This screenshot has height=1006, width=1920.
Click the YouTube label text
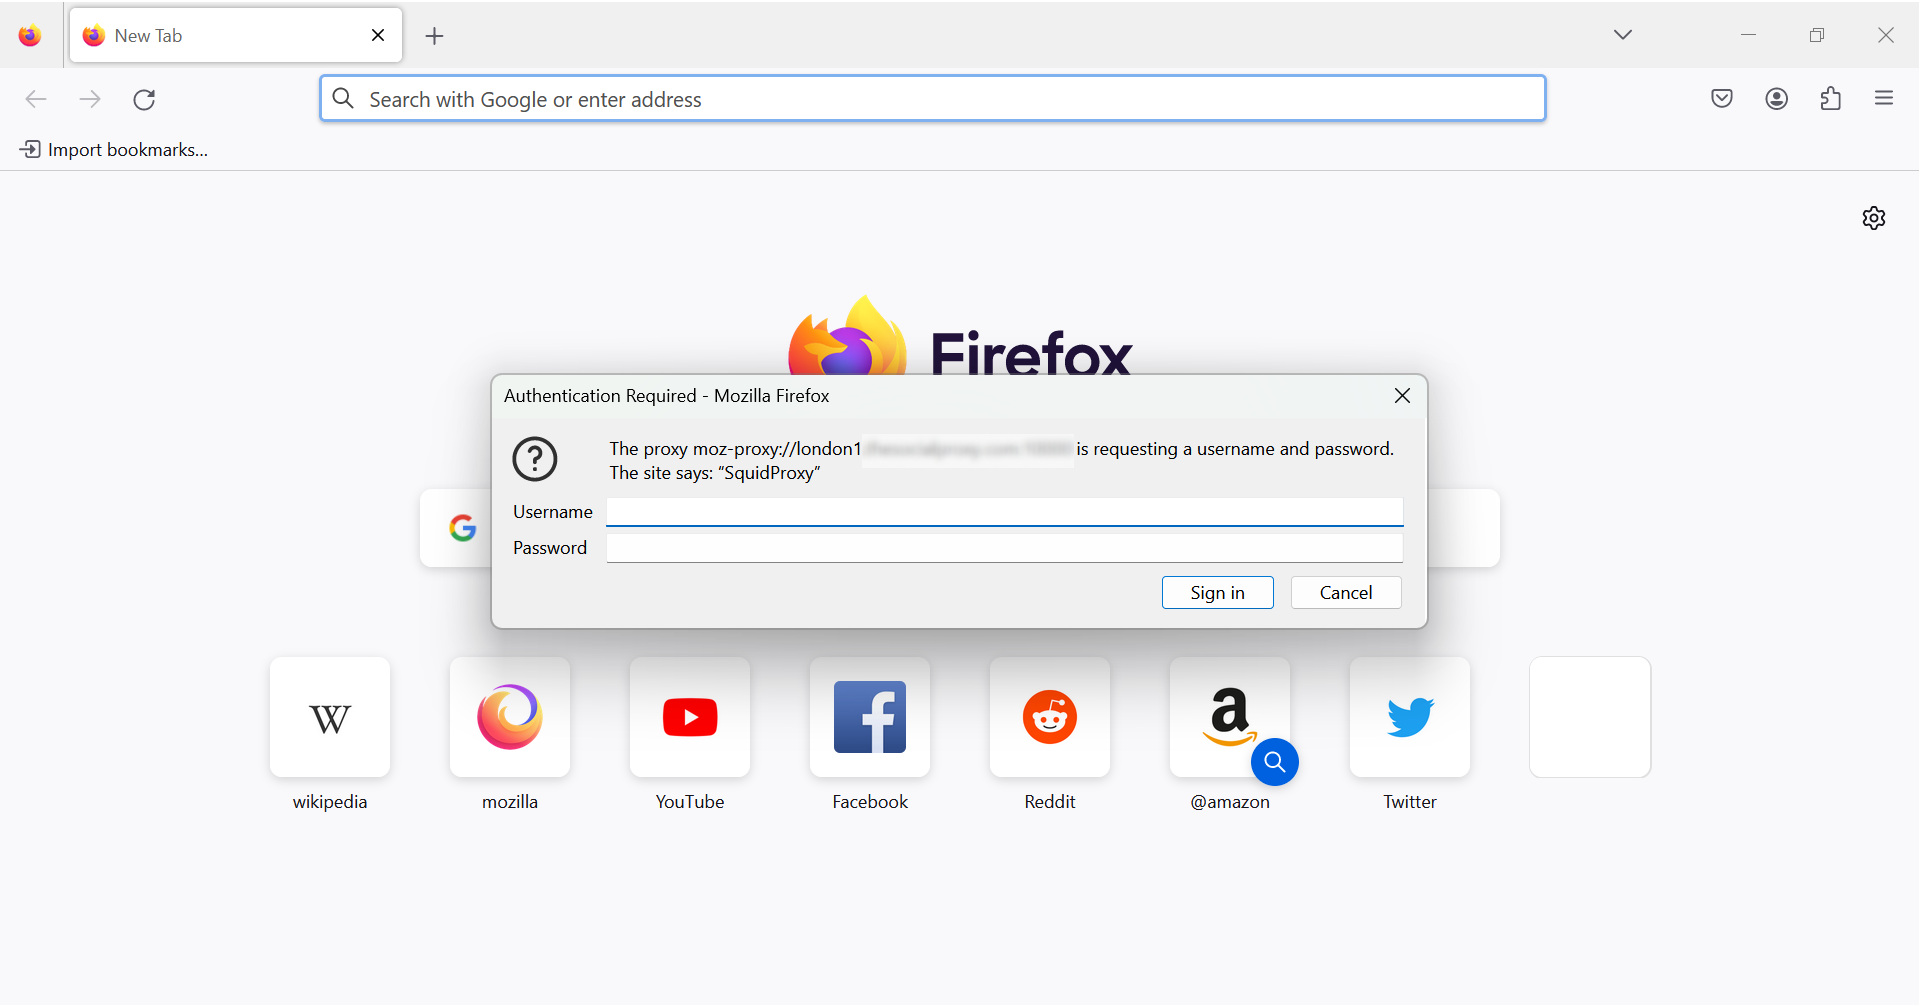690,802
